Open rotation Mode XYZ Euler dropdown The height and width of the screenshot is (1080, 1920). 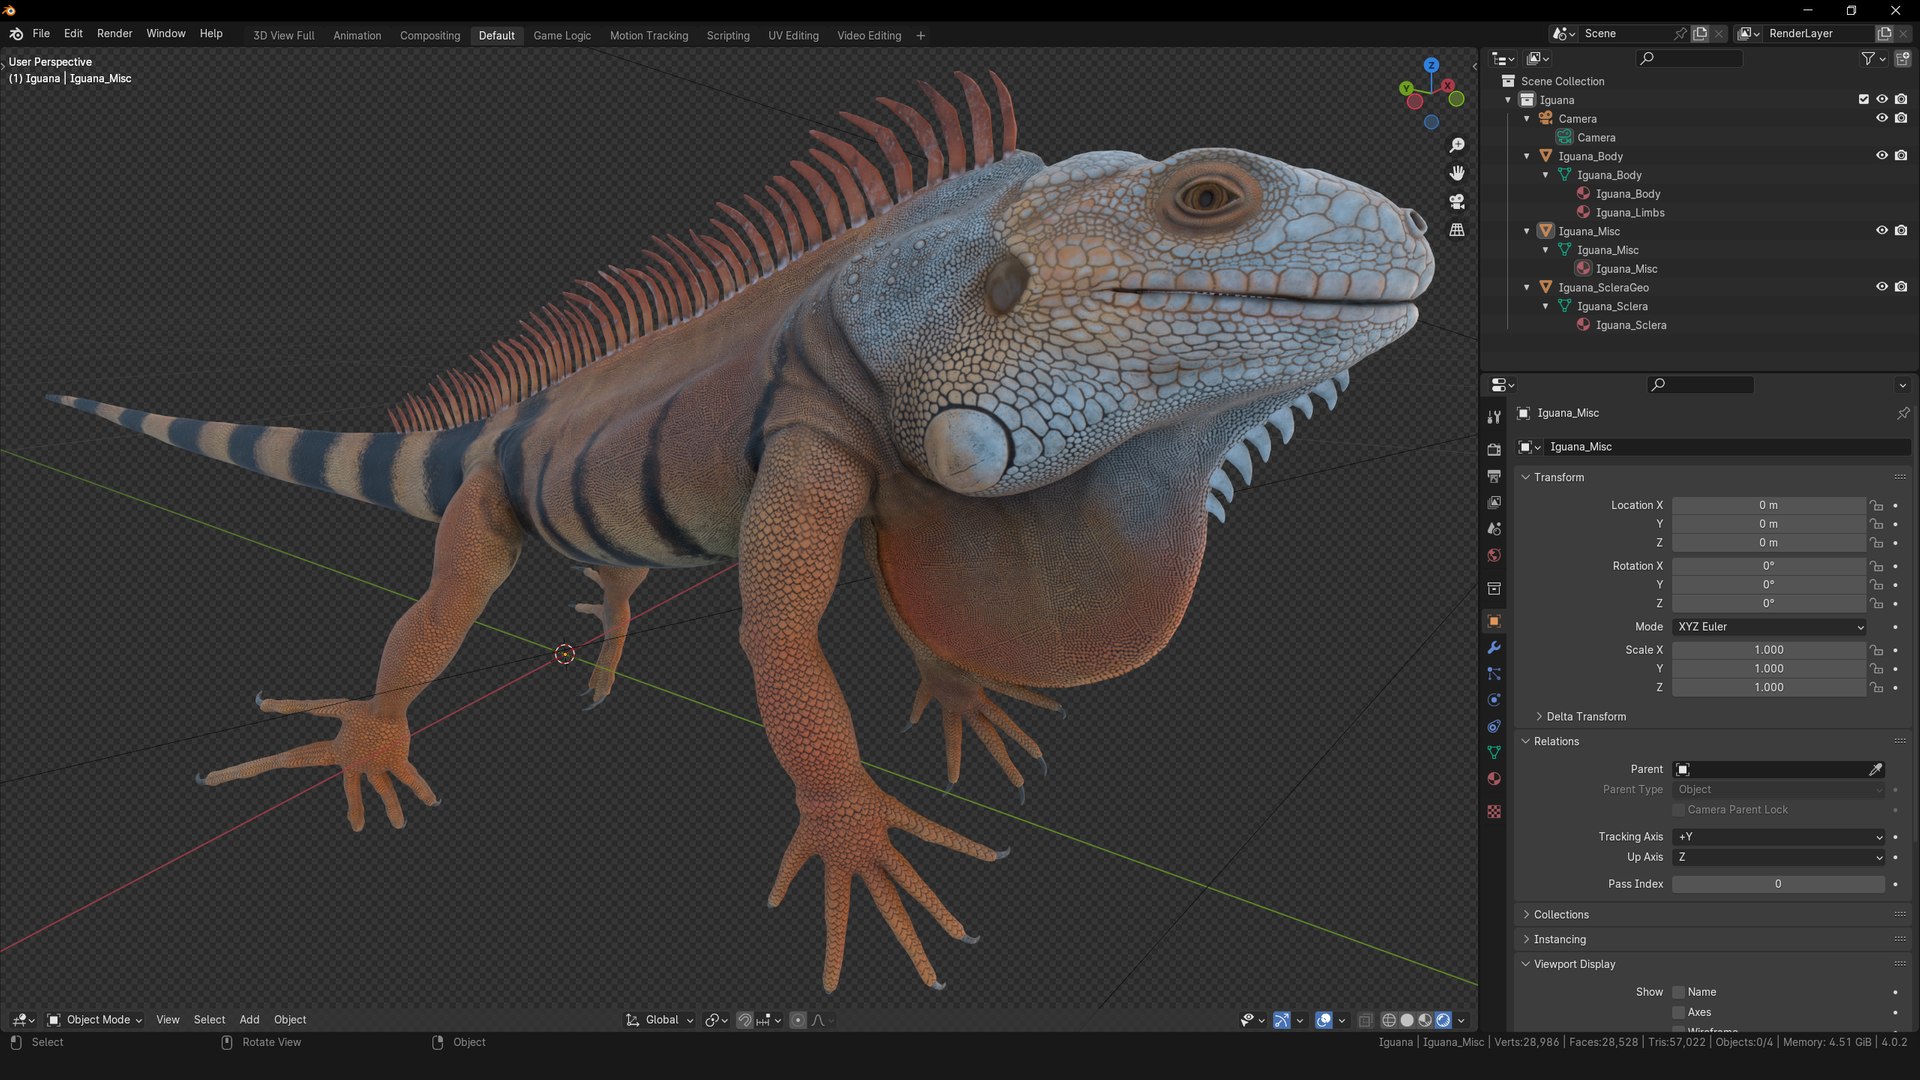coord(1770,627)
